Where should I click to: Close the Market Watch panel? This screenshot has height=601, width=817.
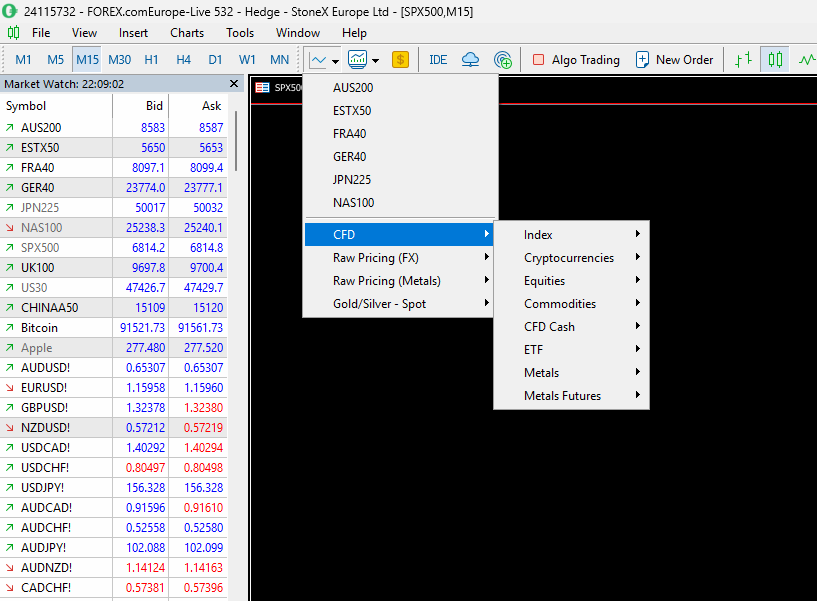click(x=234, y=84)
